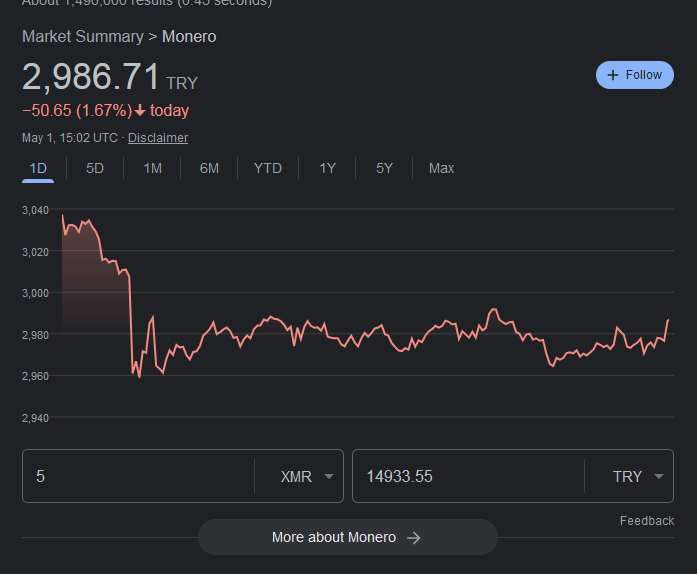This screenshot has width=697, height=574.
Task: Show the 5Y price chart
Action: click(384, 169)
